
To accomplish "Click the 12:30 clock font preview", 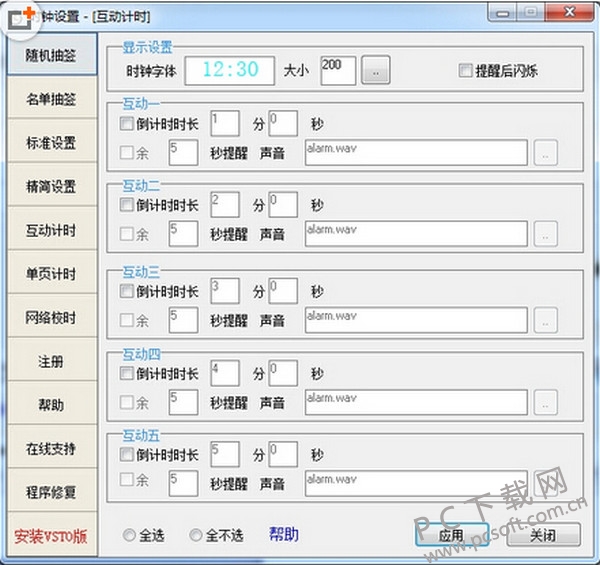I will pyautogui.click(x=230, y=70).
